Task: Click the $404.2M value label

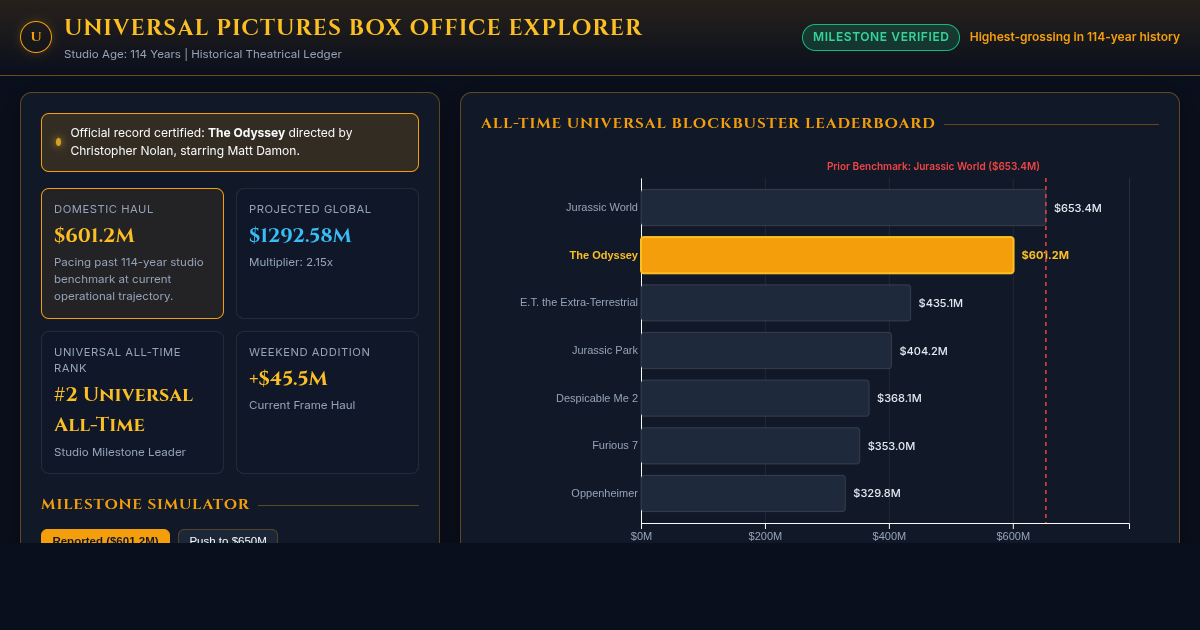Action: tap(924, 351)
